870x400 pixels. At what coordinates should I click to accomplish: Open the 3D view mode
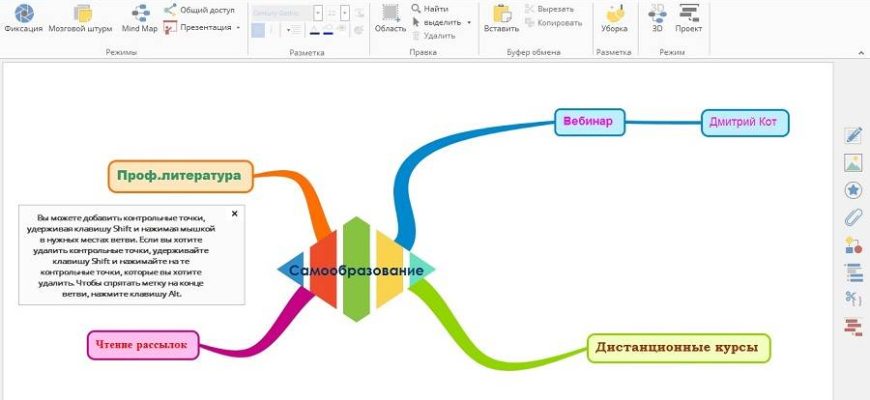(657, 13)
